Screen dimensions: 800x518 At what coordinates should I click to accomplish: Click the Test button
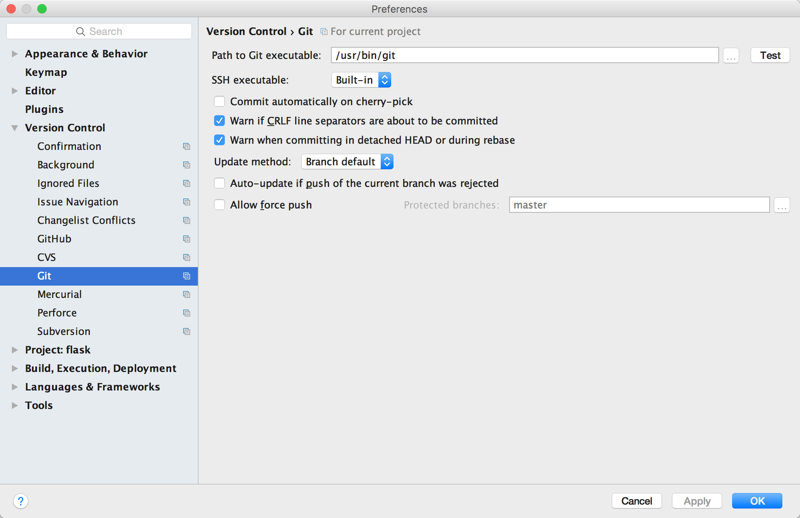pyautogui.click(x=769, y=56)
